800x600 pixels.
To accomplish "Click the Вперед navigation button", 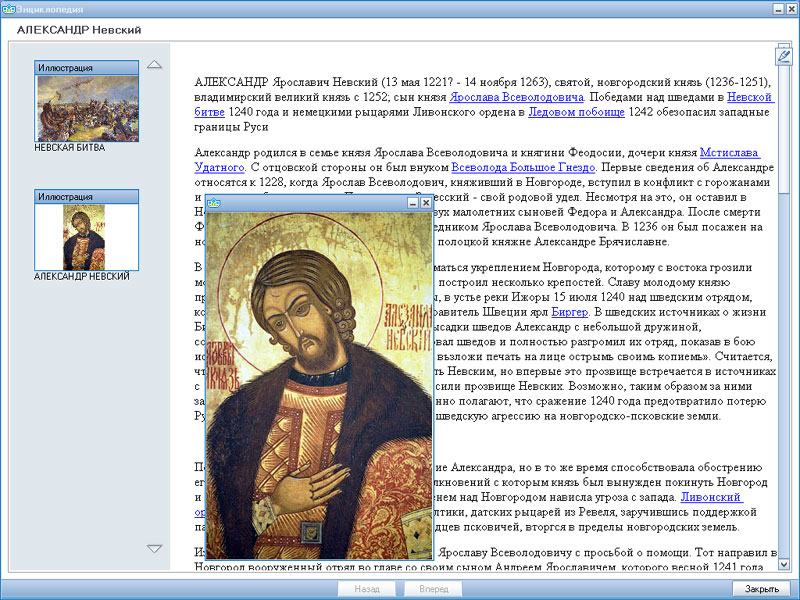I will click(x=433, y=589).
